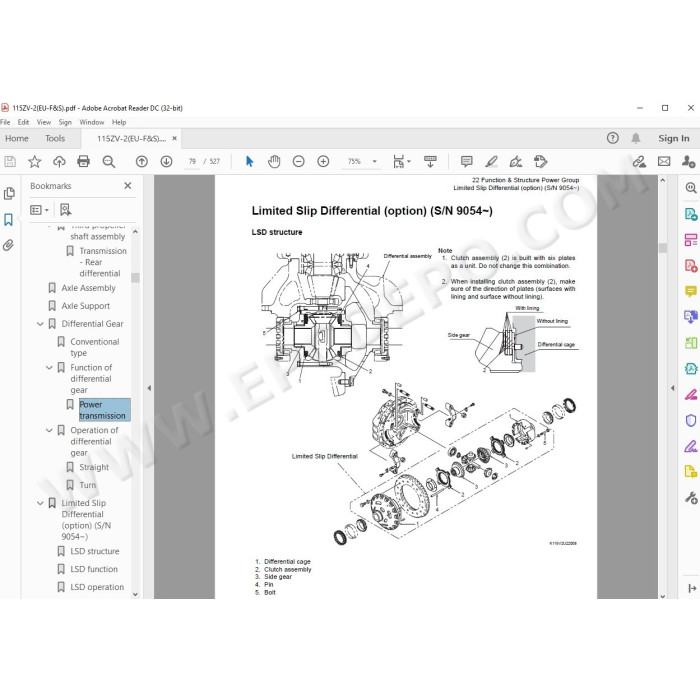This screenshot has width=700, height=700.
Task: Jump to Axle Assembly bookmark
Action: 88,288
